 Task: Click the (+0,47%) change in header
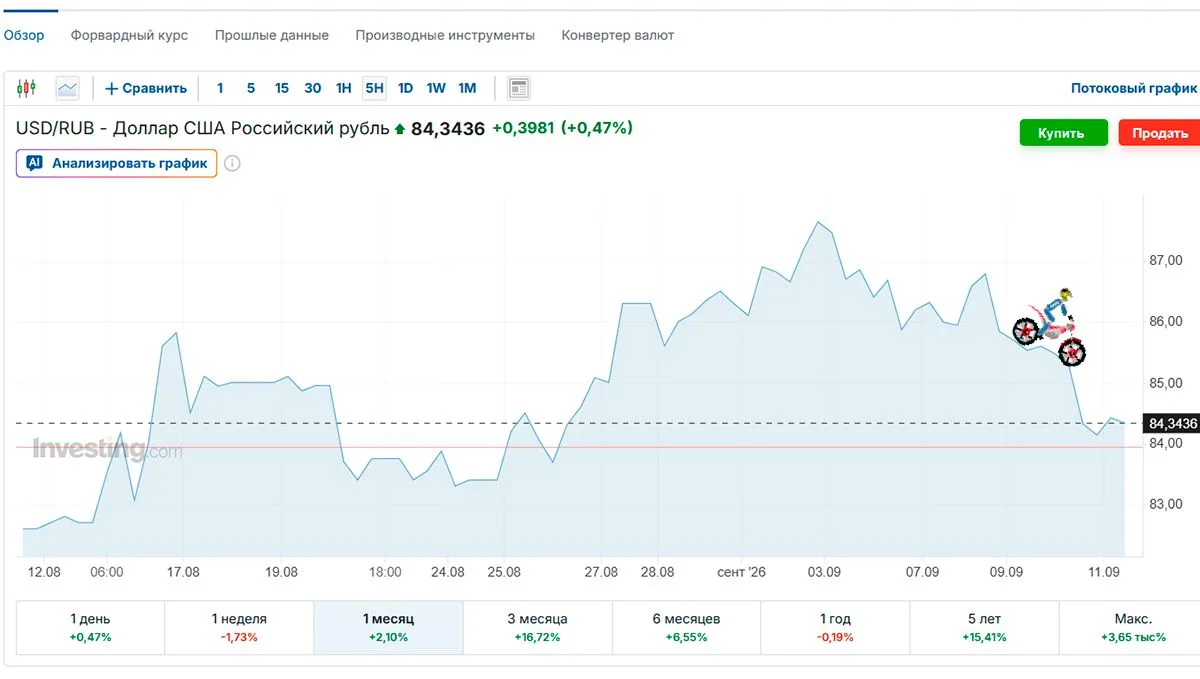tap(597, 128)
